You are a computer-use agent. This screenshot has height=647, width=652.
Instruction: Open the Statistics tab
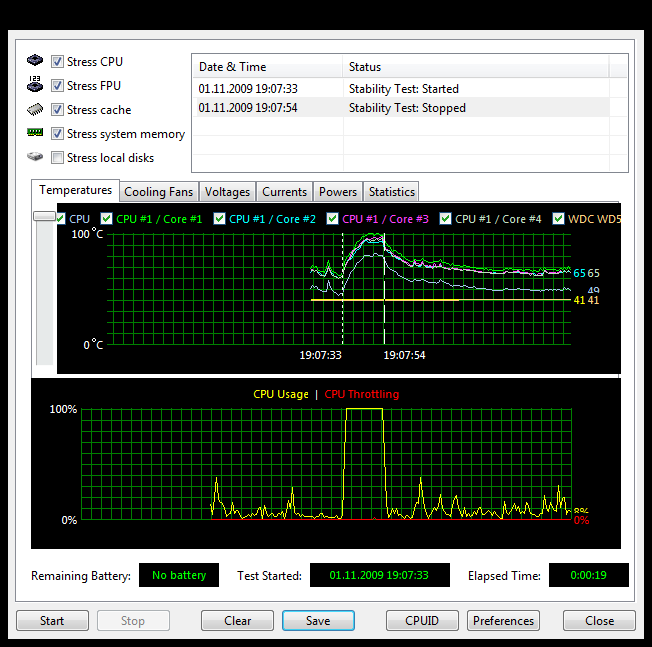(392, 192)
